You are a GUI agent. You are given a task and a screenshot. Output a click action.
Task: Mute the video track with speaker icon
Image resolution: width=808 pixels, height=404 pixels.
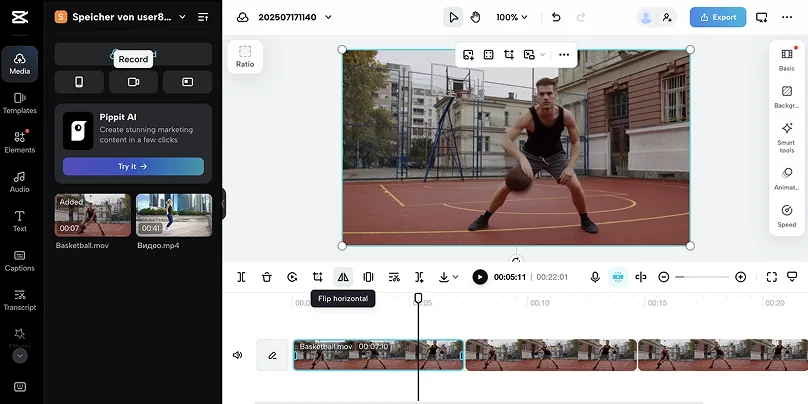238,355
